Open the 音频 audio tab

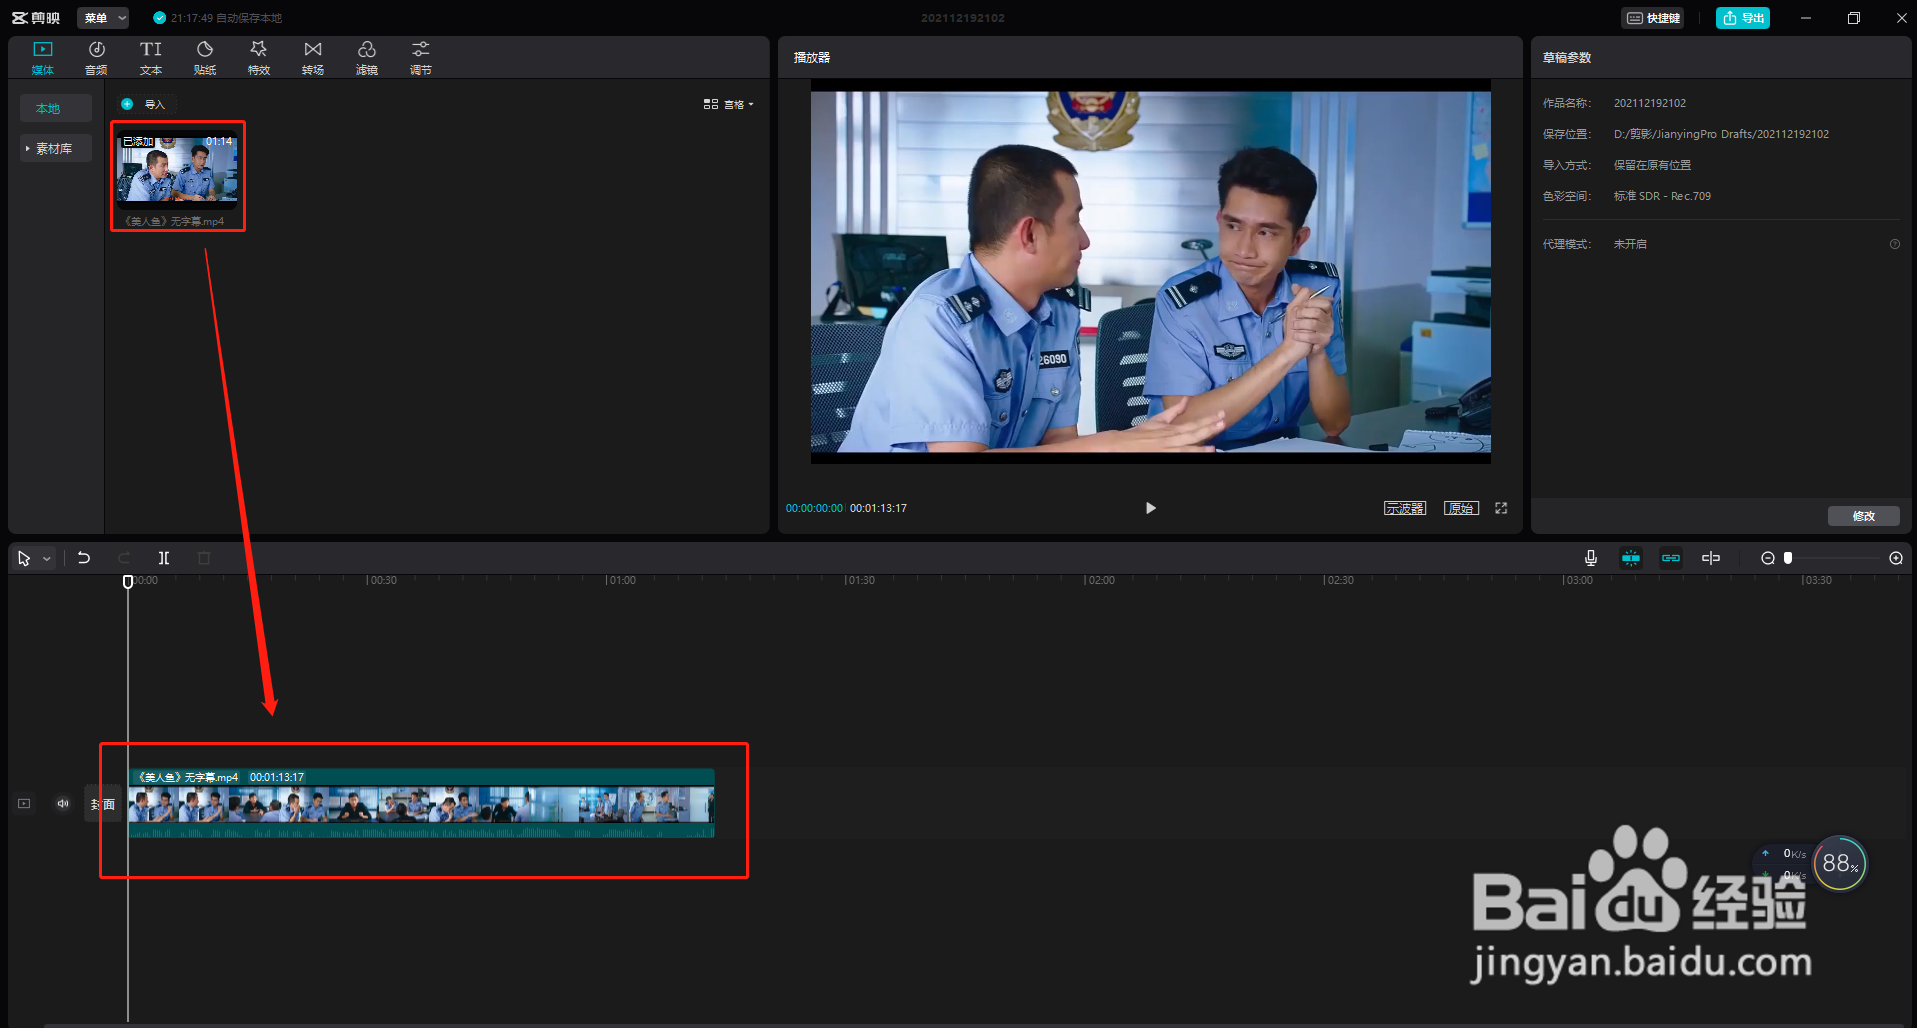click(x=96, y=58)
